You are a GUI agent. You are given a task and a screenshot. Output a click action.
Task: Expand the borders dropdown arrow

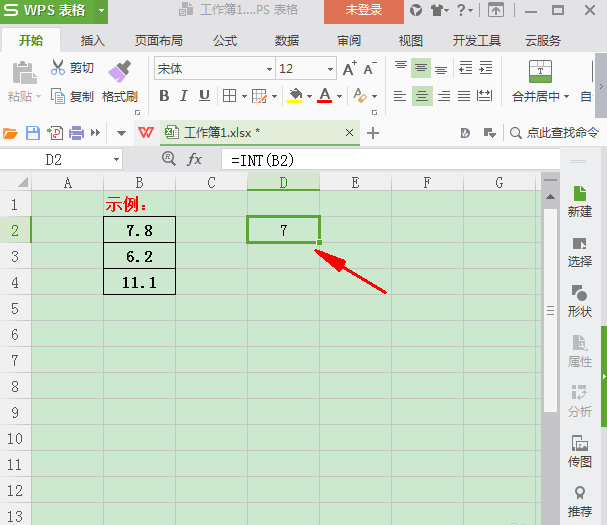tap(244, 96)
